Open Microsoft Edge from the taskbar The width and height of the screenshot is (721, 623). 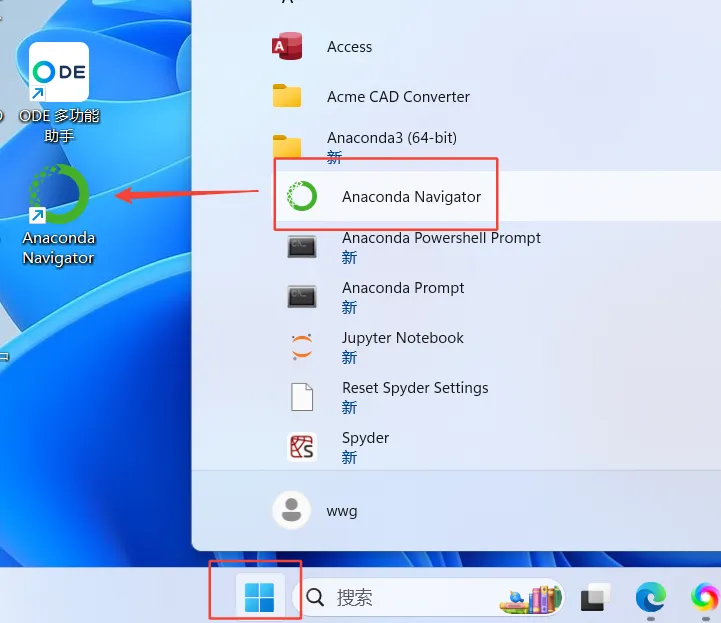pos(651,597)
